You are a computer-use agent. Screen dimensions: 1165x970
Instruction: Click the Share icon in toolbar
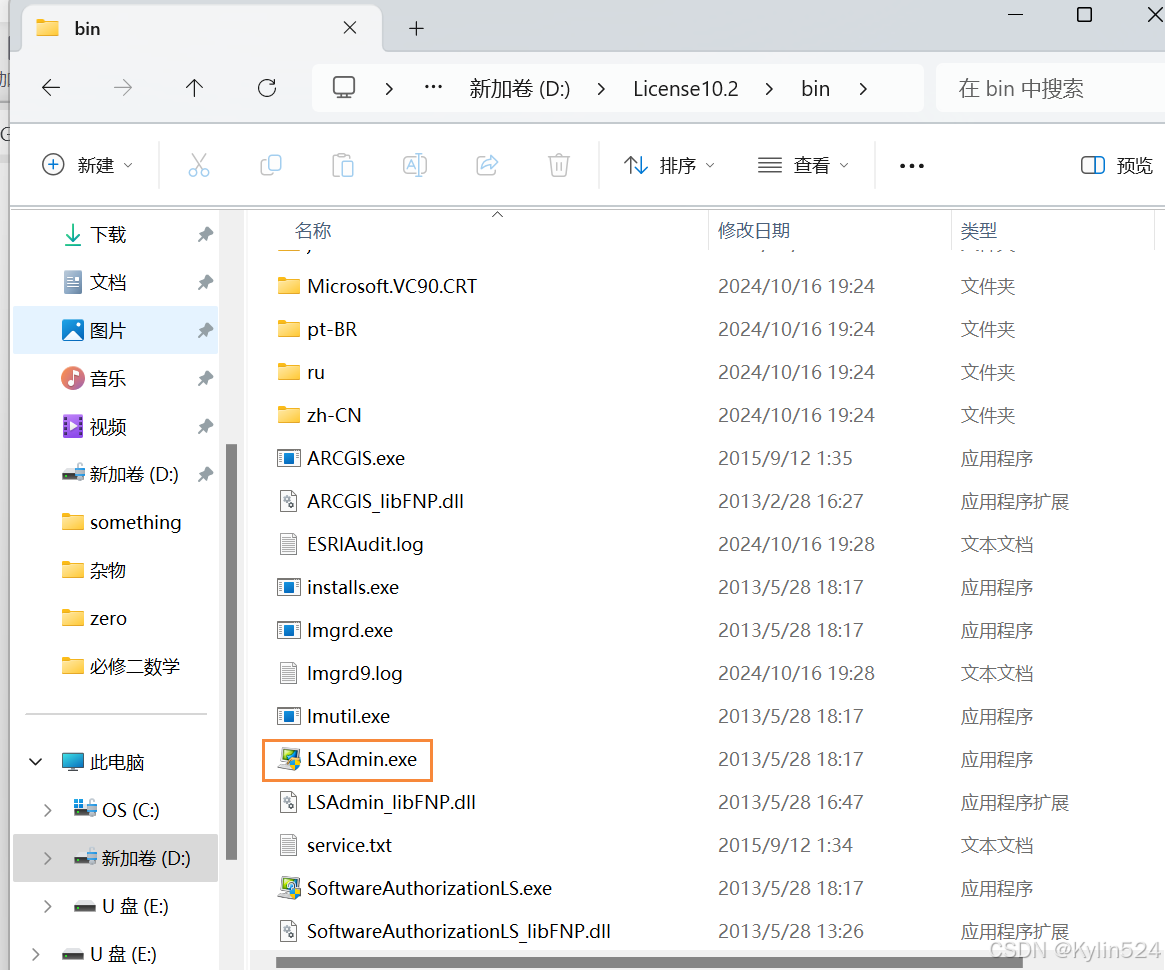pyautogui.click(x=487, y=165)
